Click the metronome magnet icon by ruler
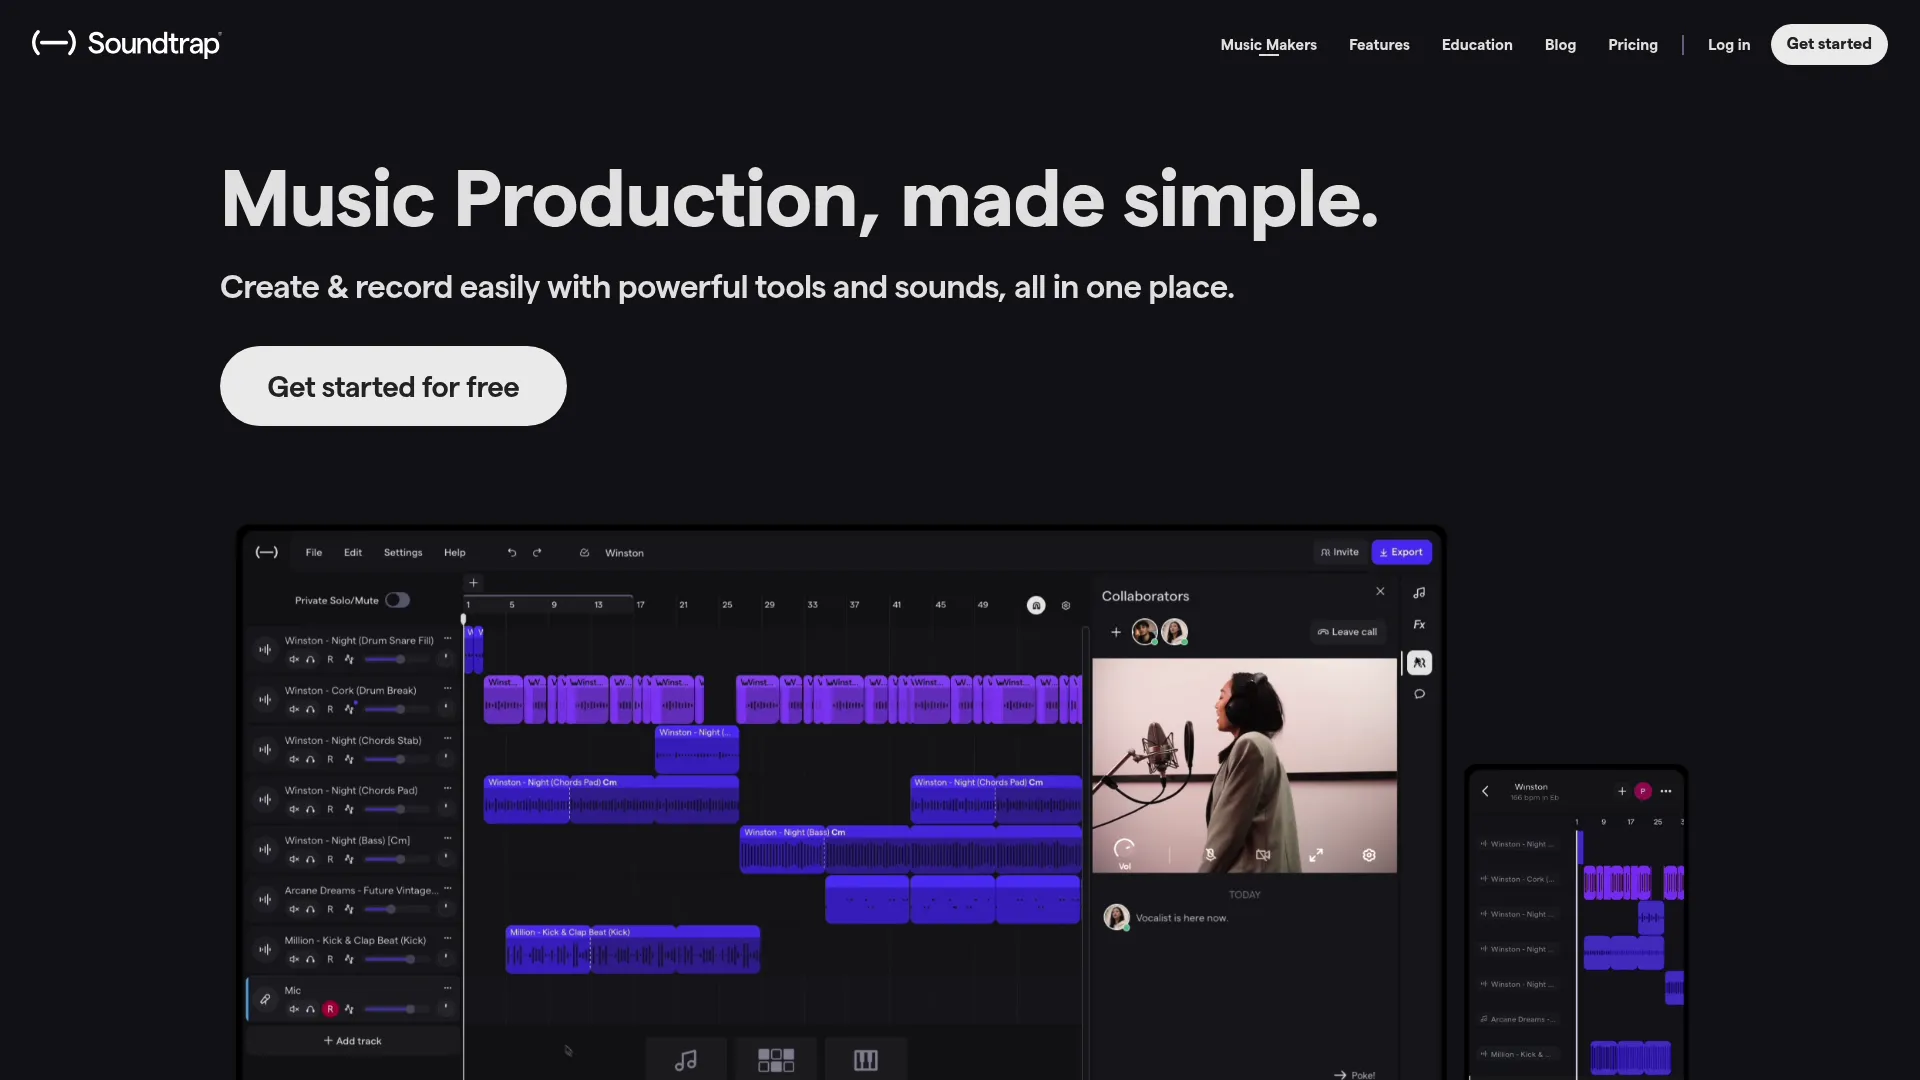This screenshot has width=1920, height=1080. click(1036, 605)
